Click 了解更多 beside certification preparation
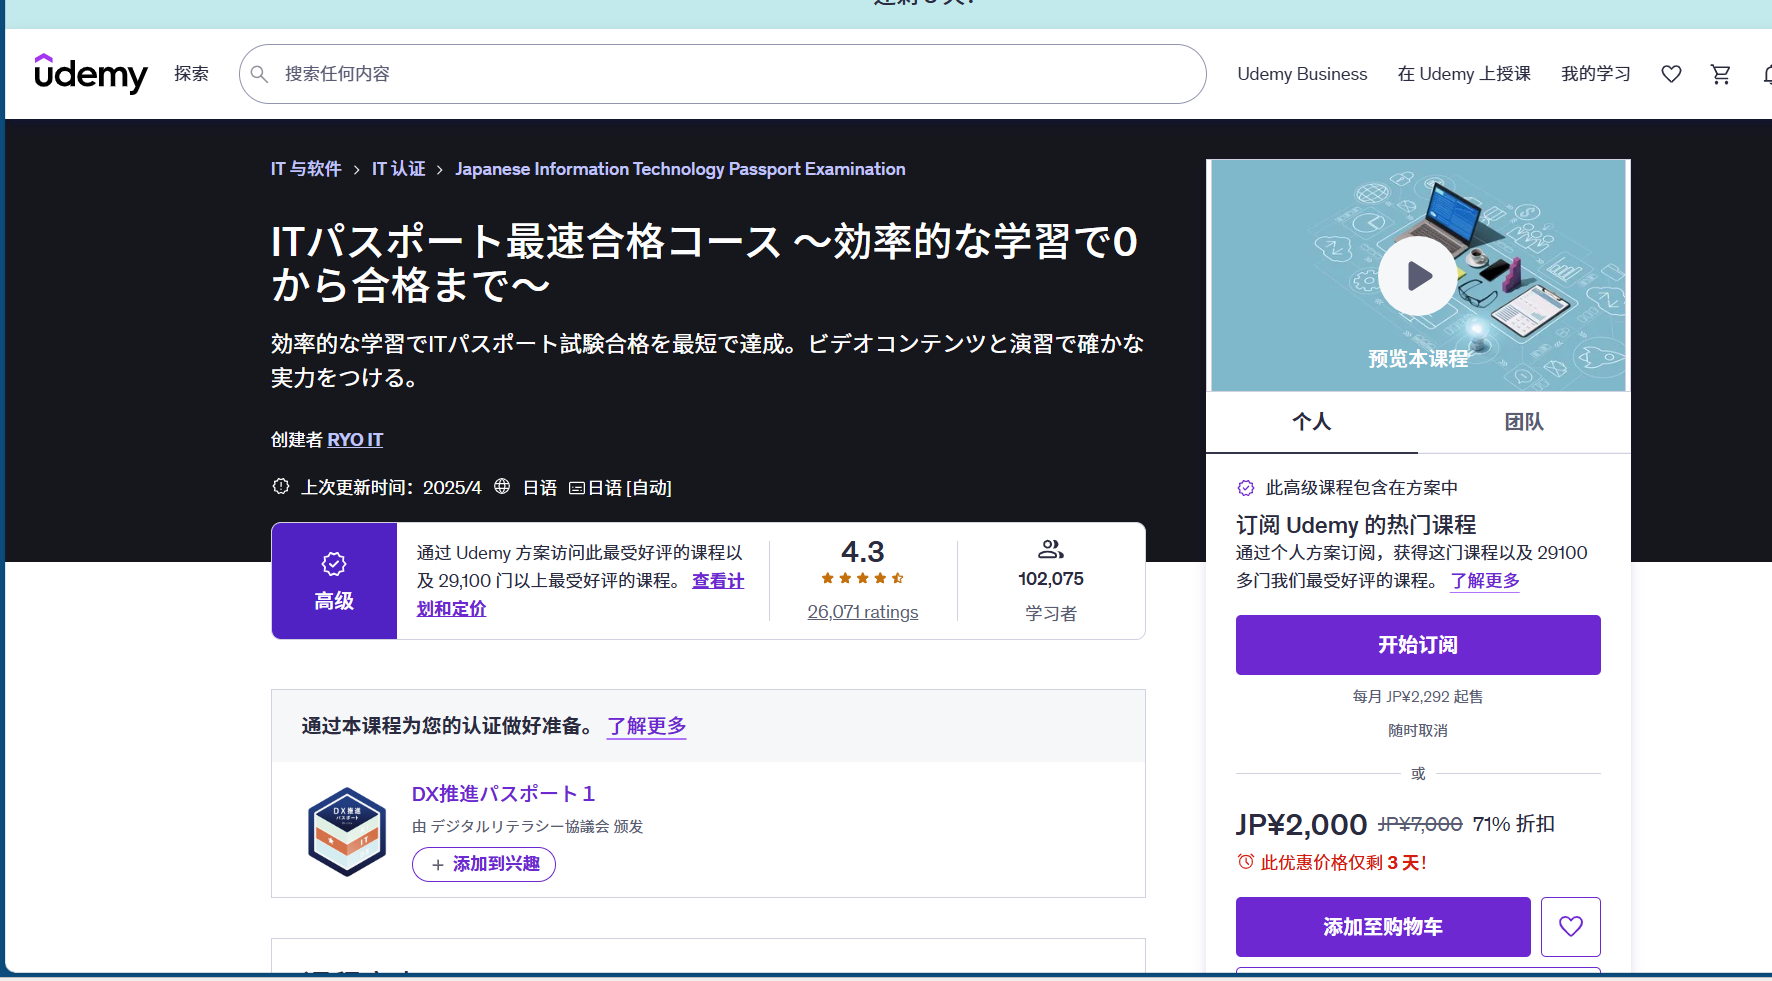 coord(647,726)
